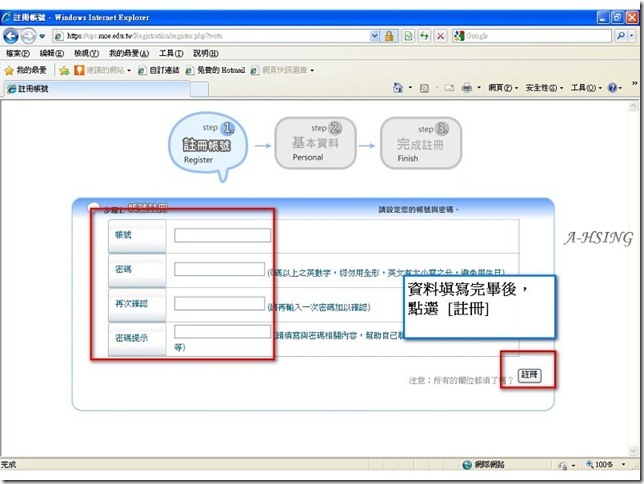Image resolution: width=644 pixels, height=484 pixels.
Task: Click the security lock icon in address bar
Action: [389, 36]
